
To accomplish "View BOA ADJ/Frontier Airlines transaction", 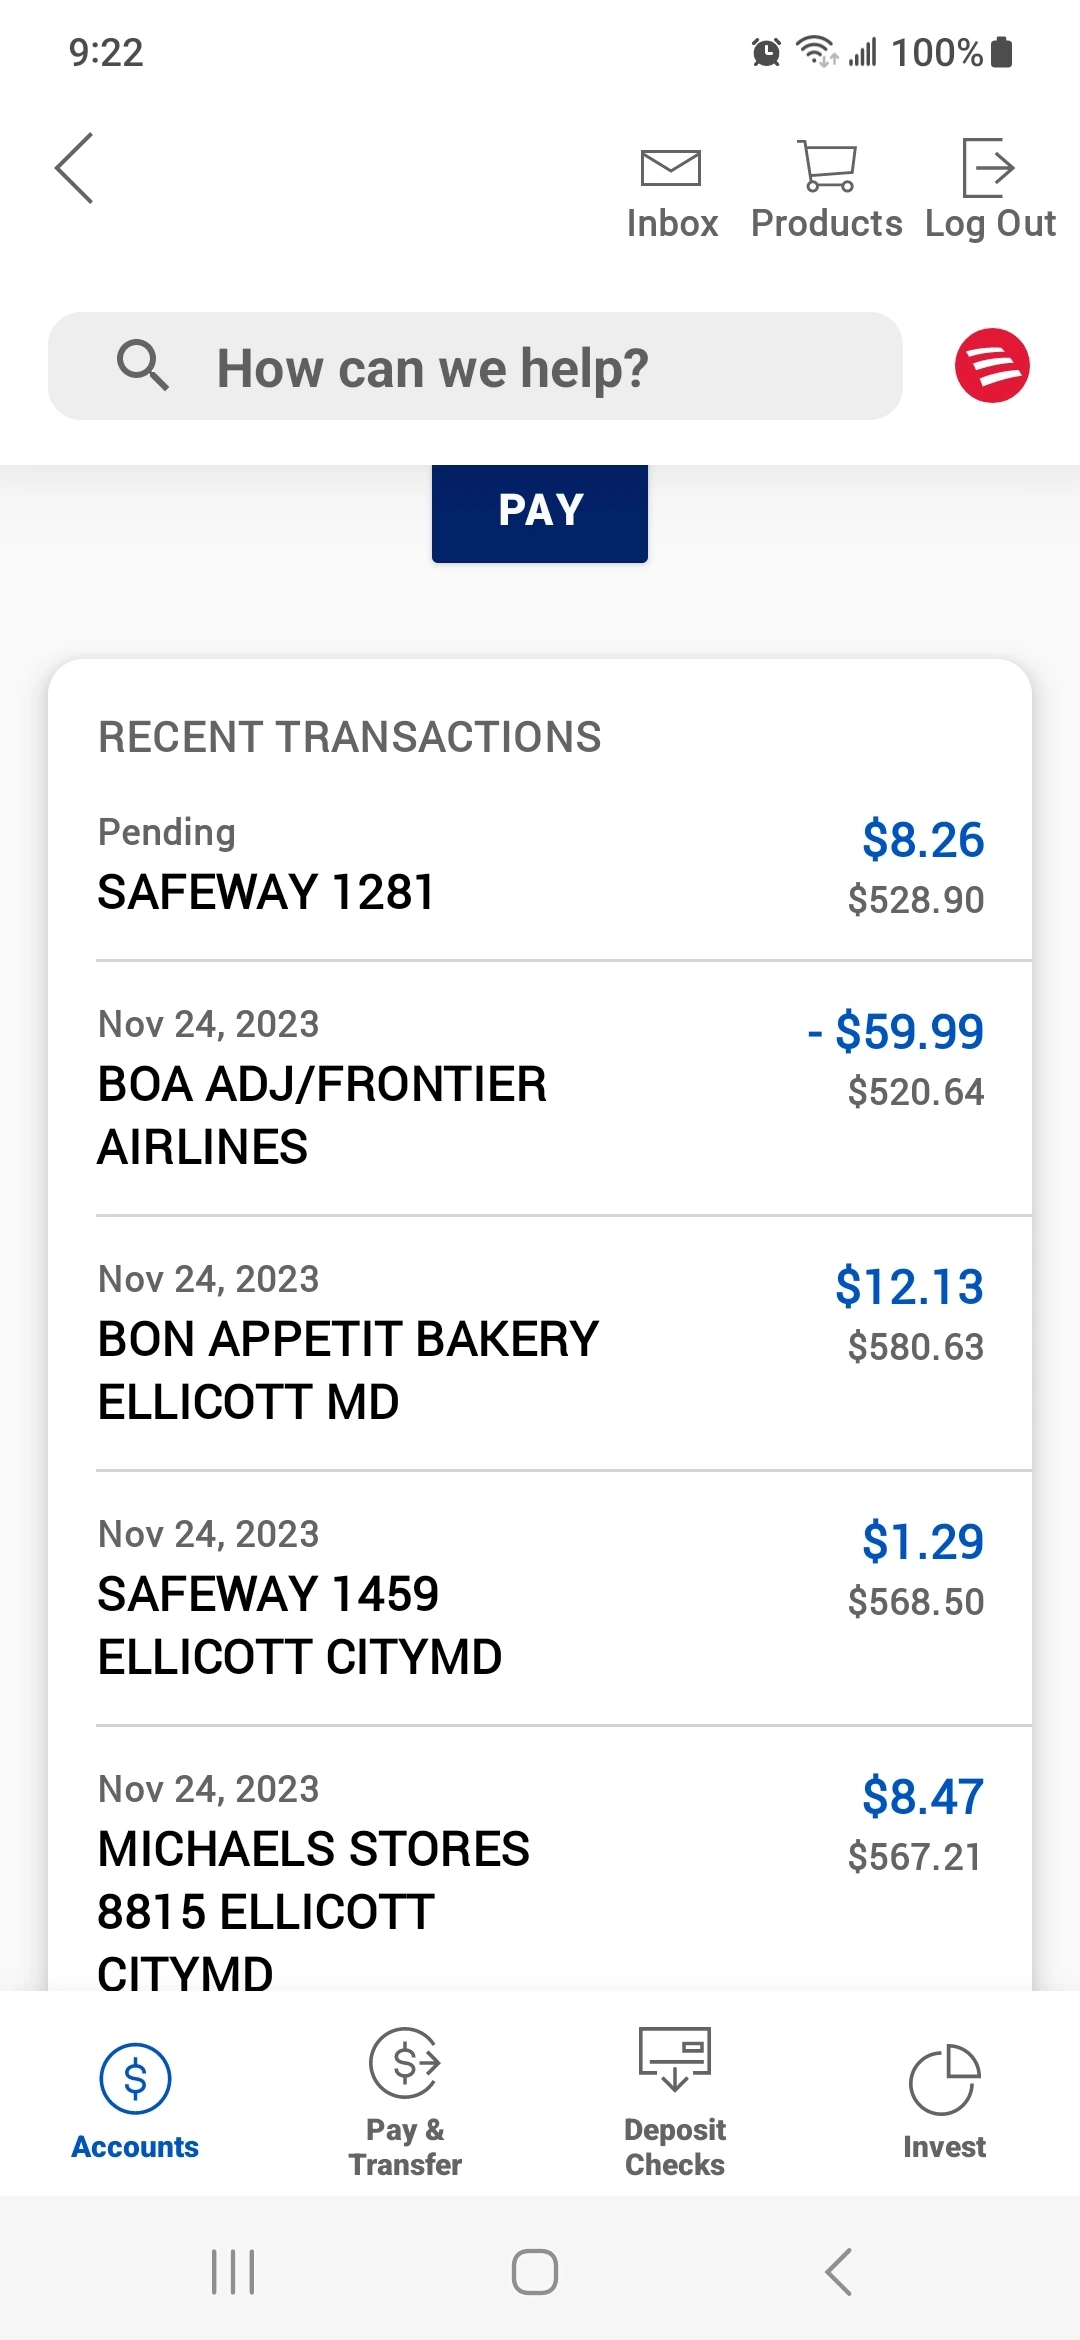I will point(540,1088).
